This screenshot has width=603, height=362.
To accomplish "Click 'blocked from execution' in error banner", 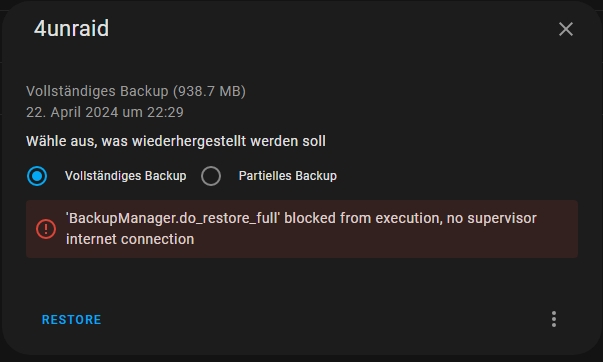I will point(363,219).
